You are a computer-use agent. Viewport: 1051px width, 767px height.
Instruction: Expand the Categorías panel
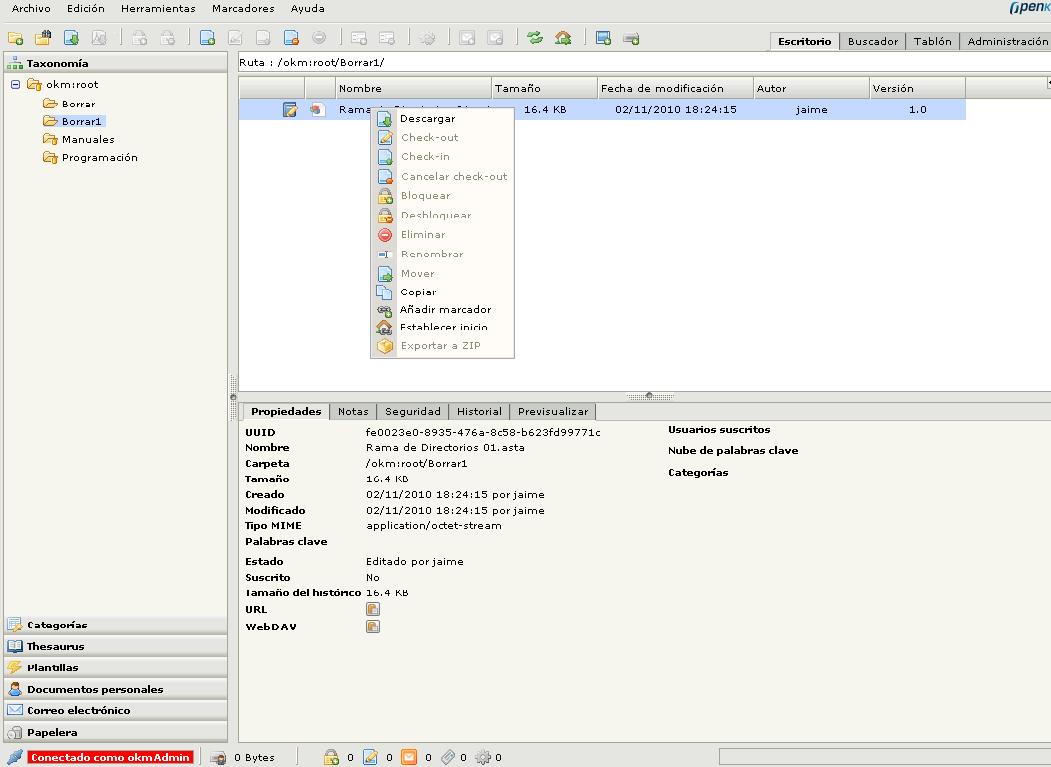point(115,625)
